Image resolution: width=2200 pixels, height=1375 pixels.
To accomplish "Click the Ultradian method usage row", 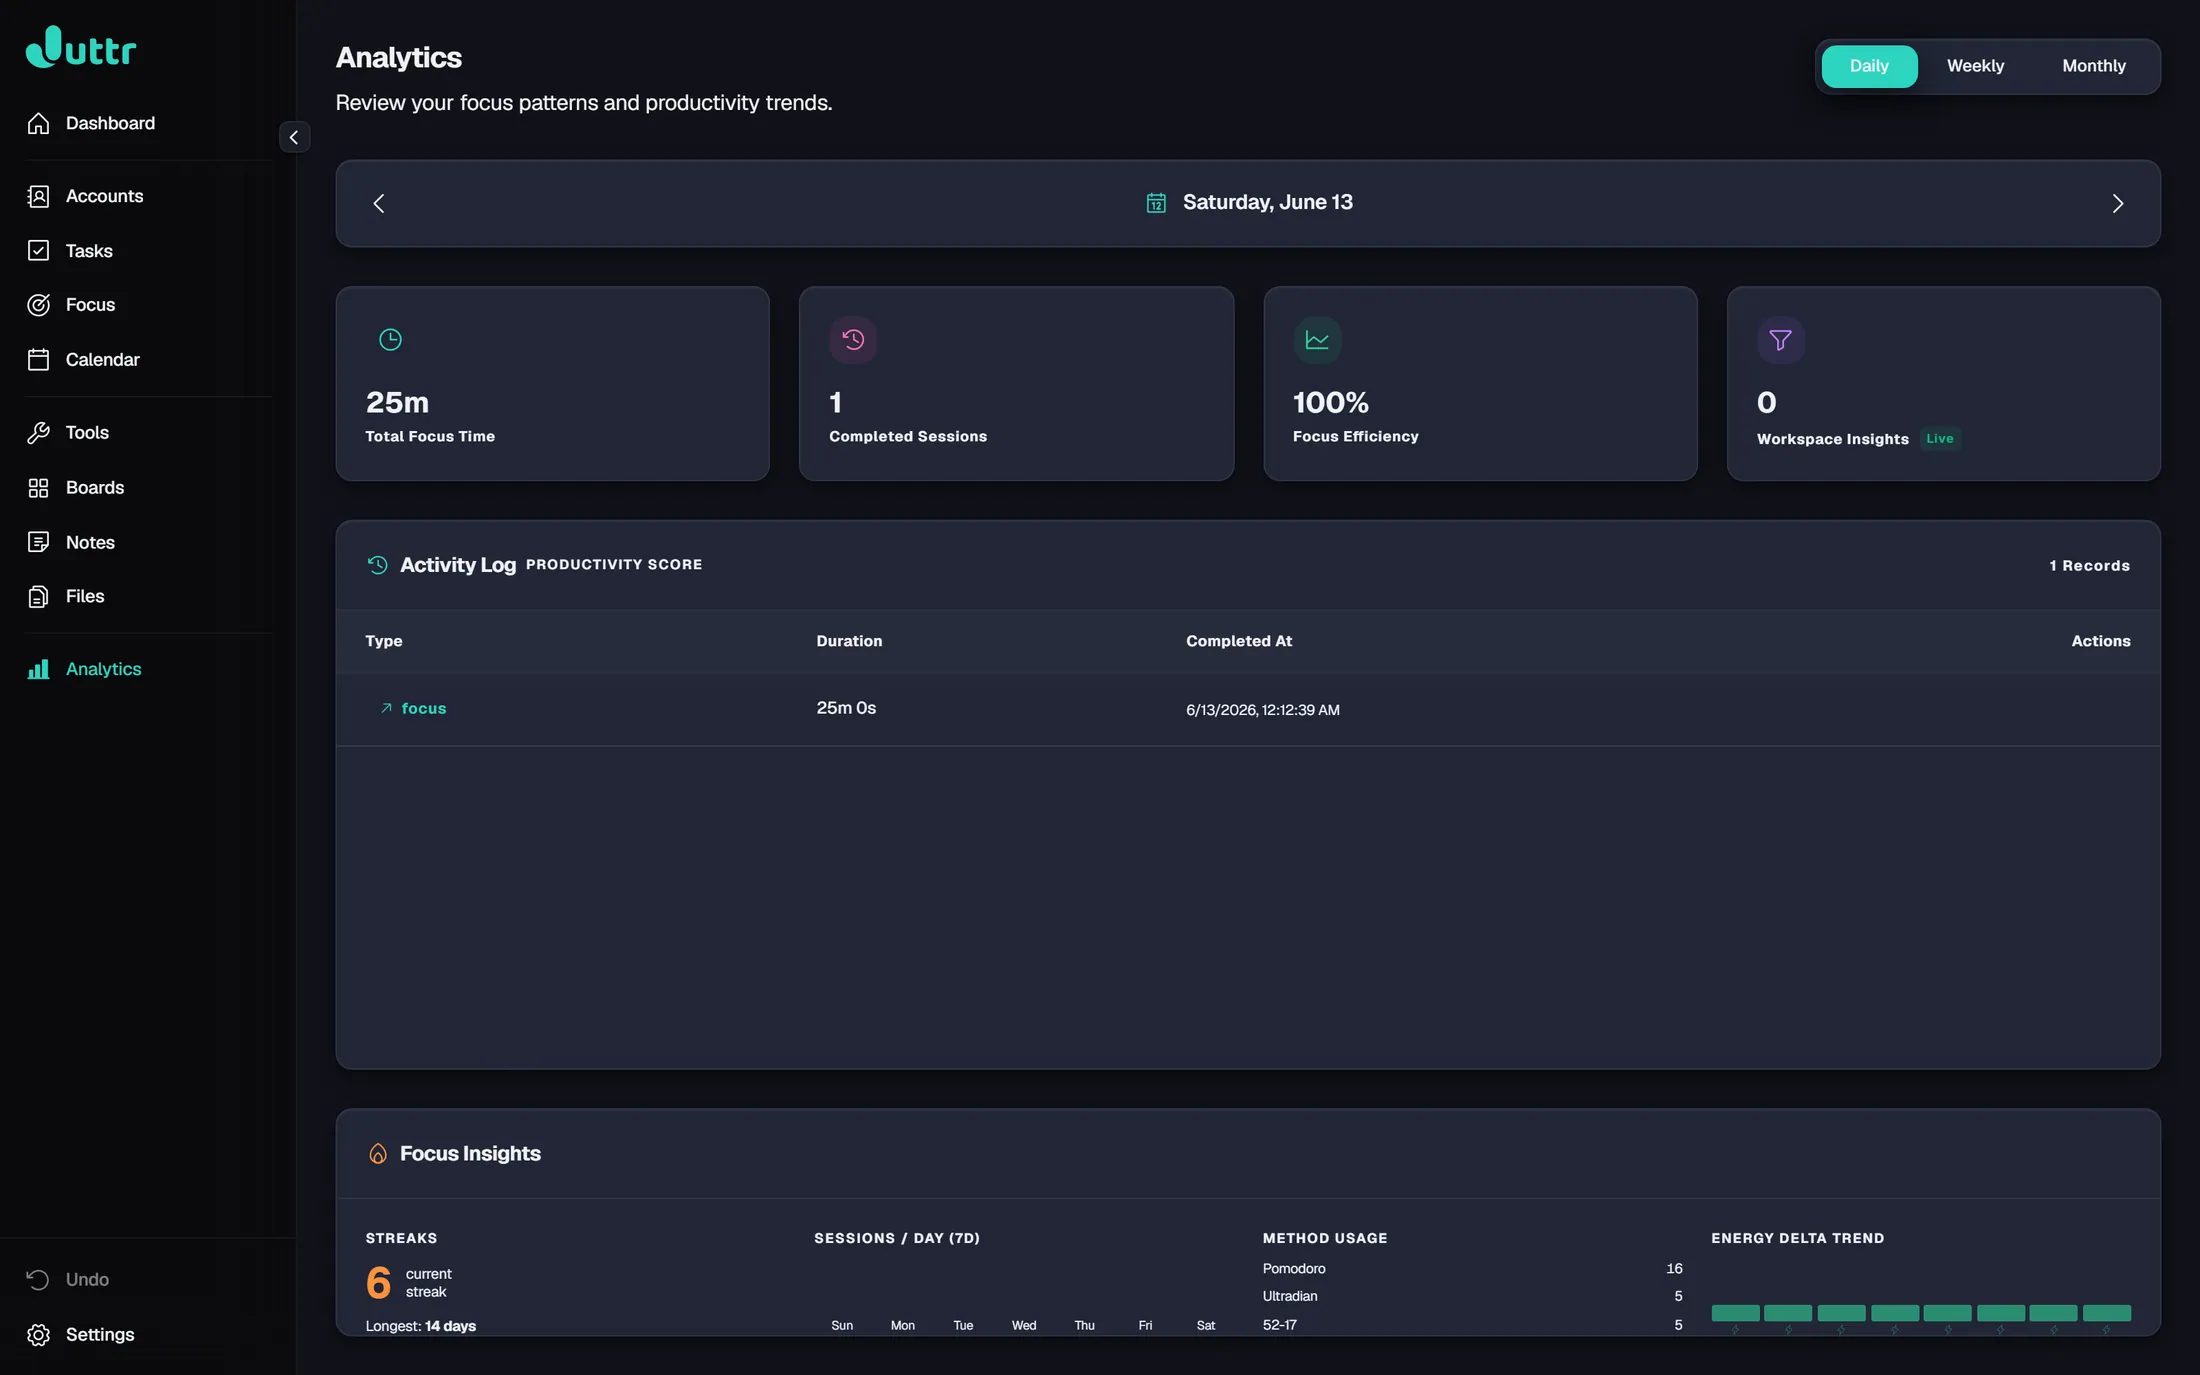I will pos(1472,1296).
